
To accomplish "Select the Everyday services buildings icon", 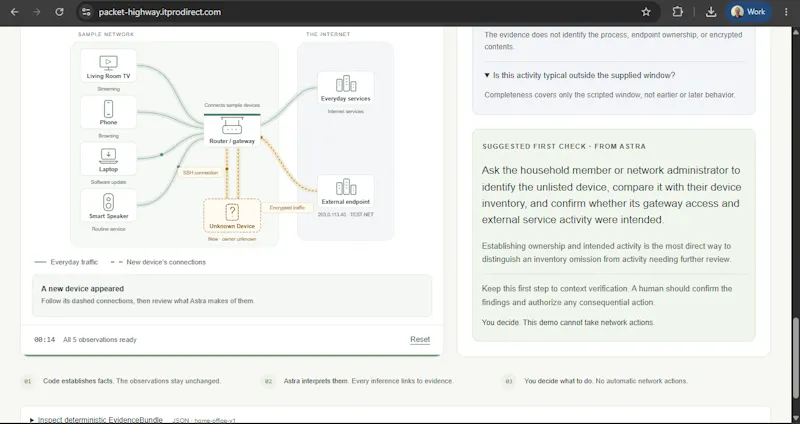I will coord(345,84).
